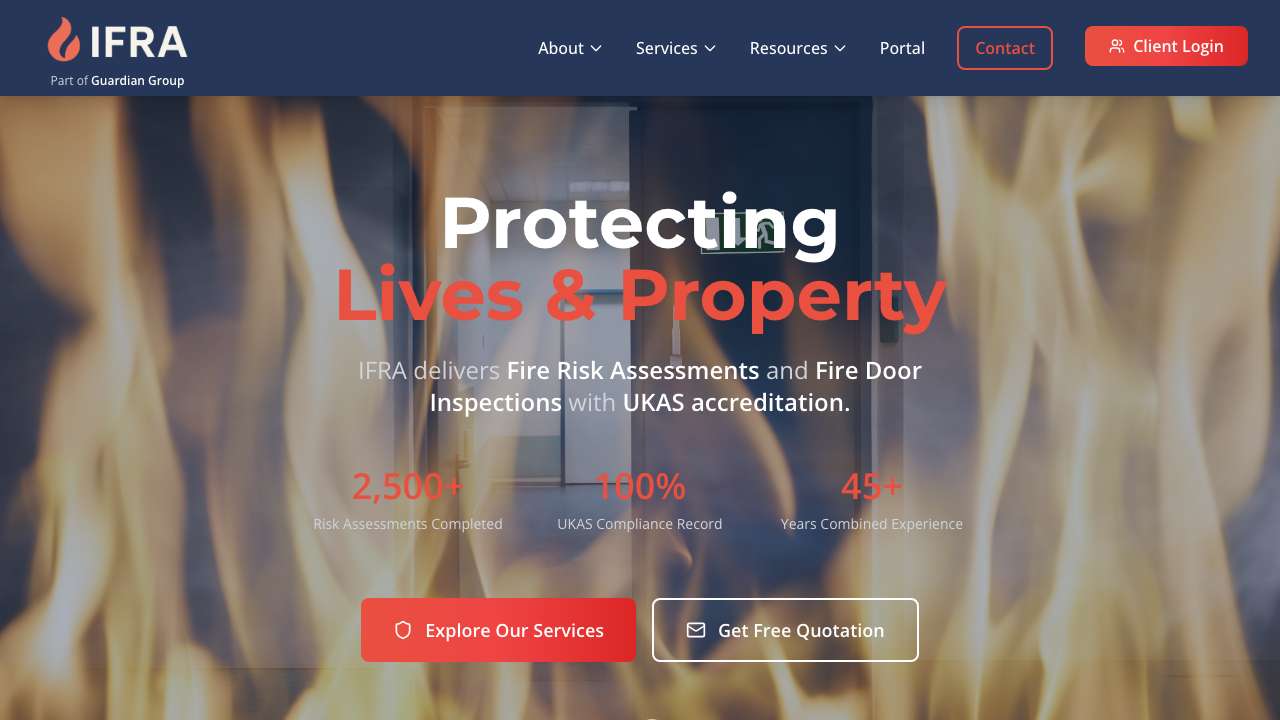Open the About menu
The width and height of the screenshot is (1280, 720).
[561, 48]
